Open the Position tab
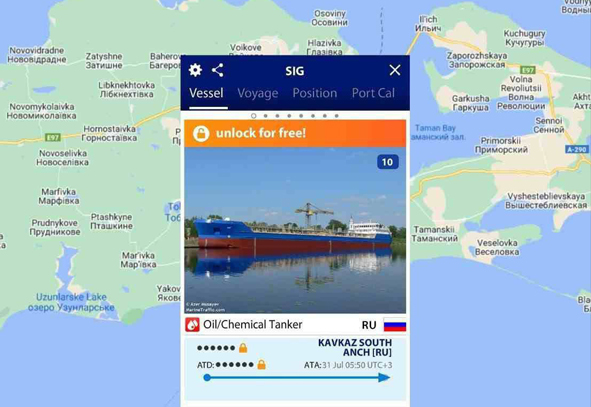591x407 pixels. pos(315,93)
